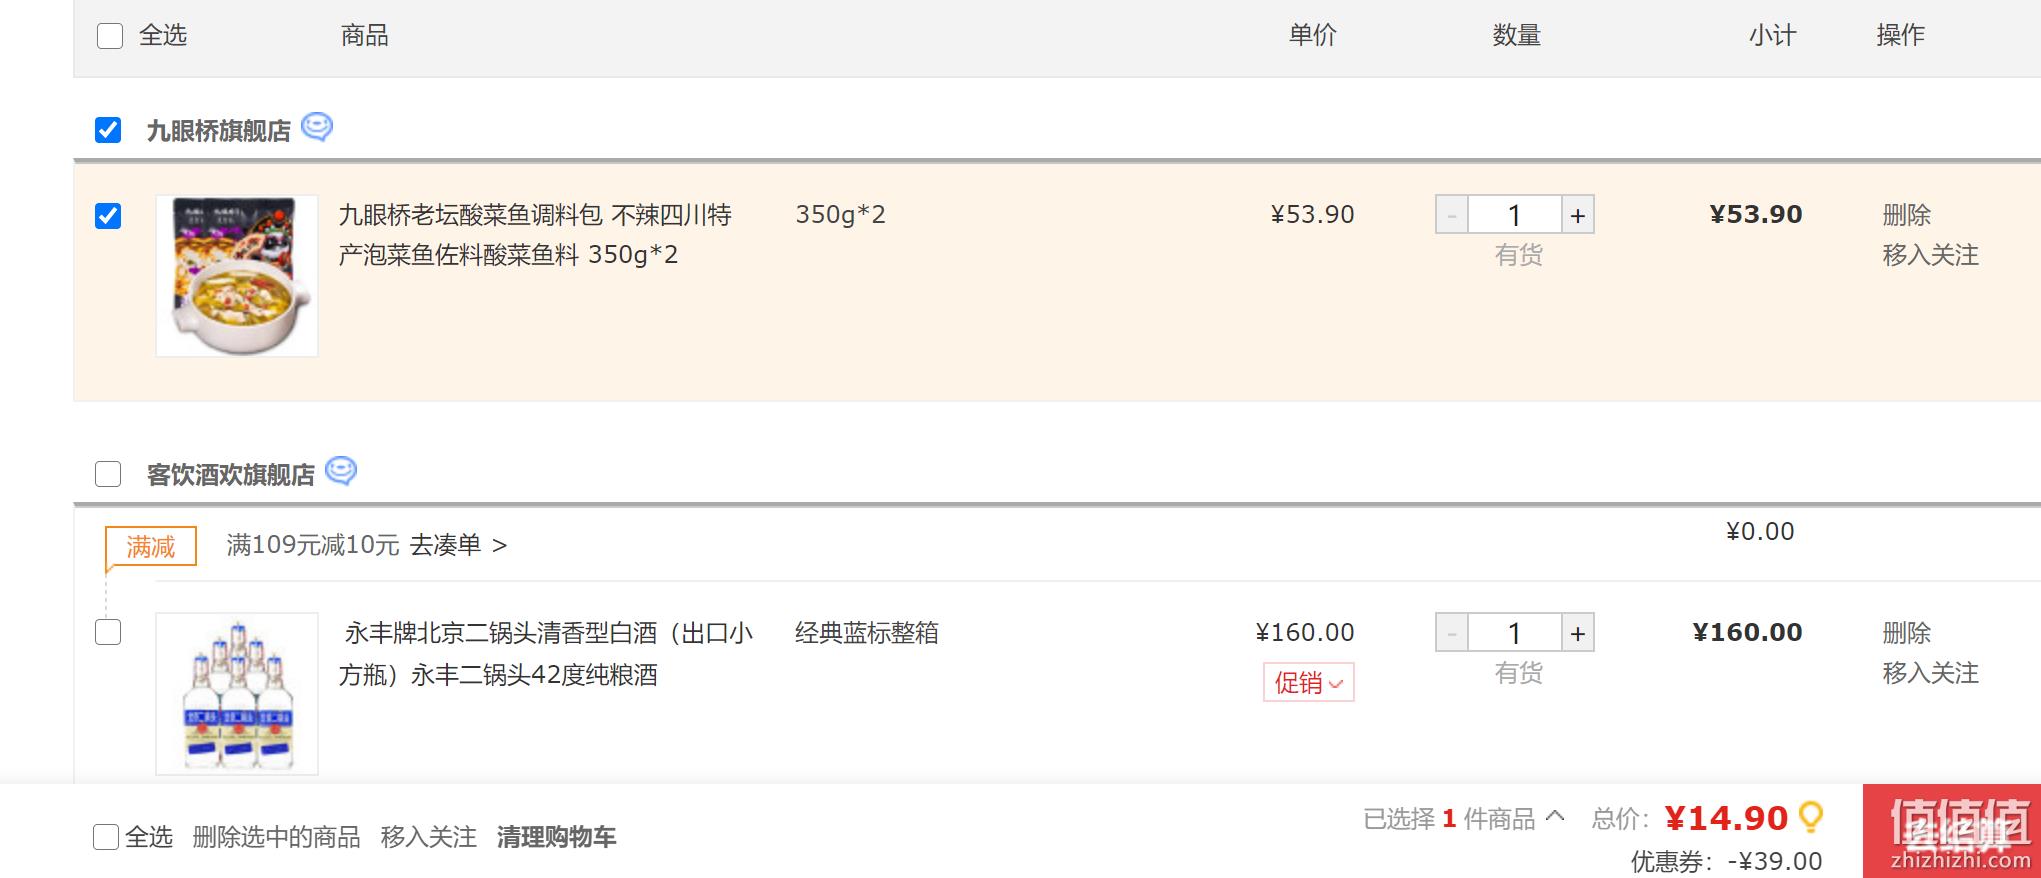Move 永丰二锅头 item to 移入关注
Image resolution: width=2041 pixels, height=878 pixels.
point(1930,673)
